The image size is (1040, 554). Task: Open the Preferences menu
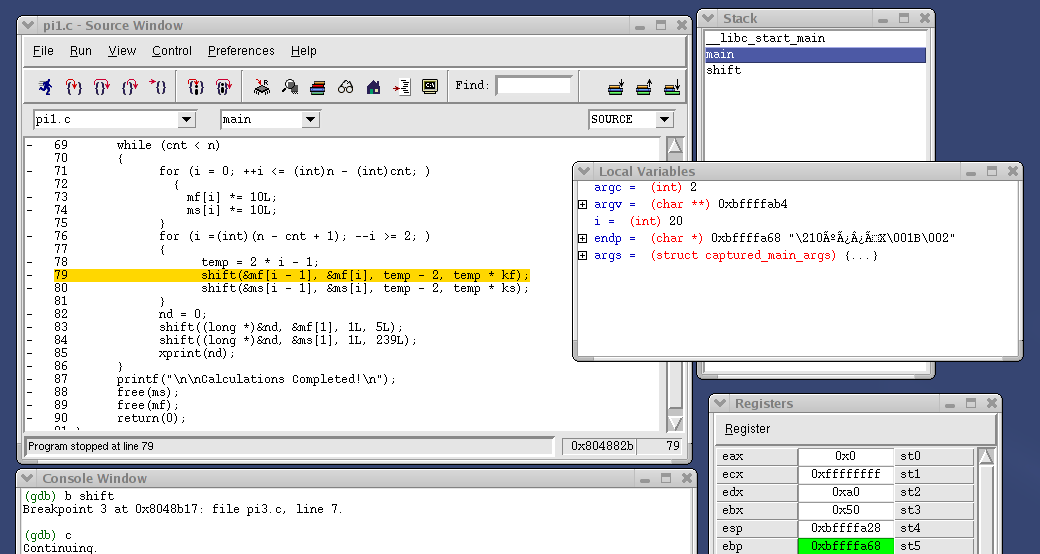241,51
